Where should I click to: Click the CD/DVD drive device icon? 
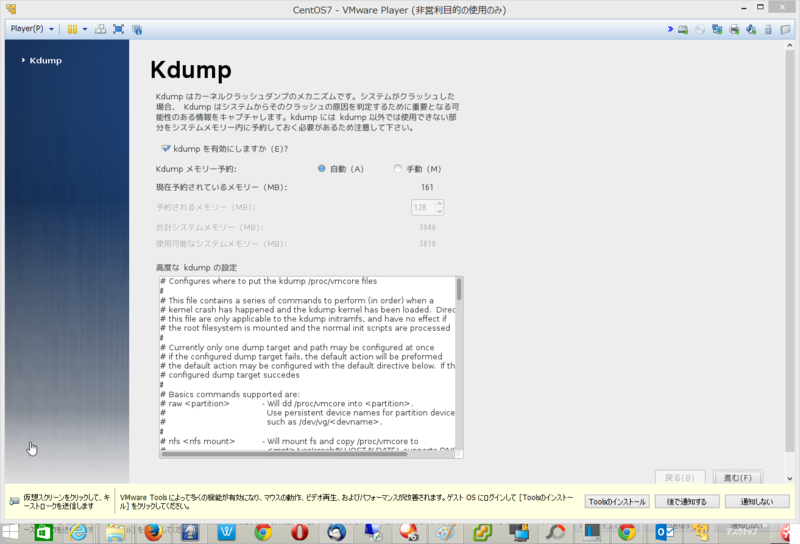coord(700,30)
